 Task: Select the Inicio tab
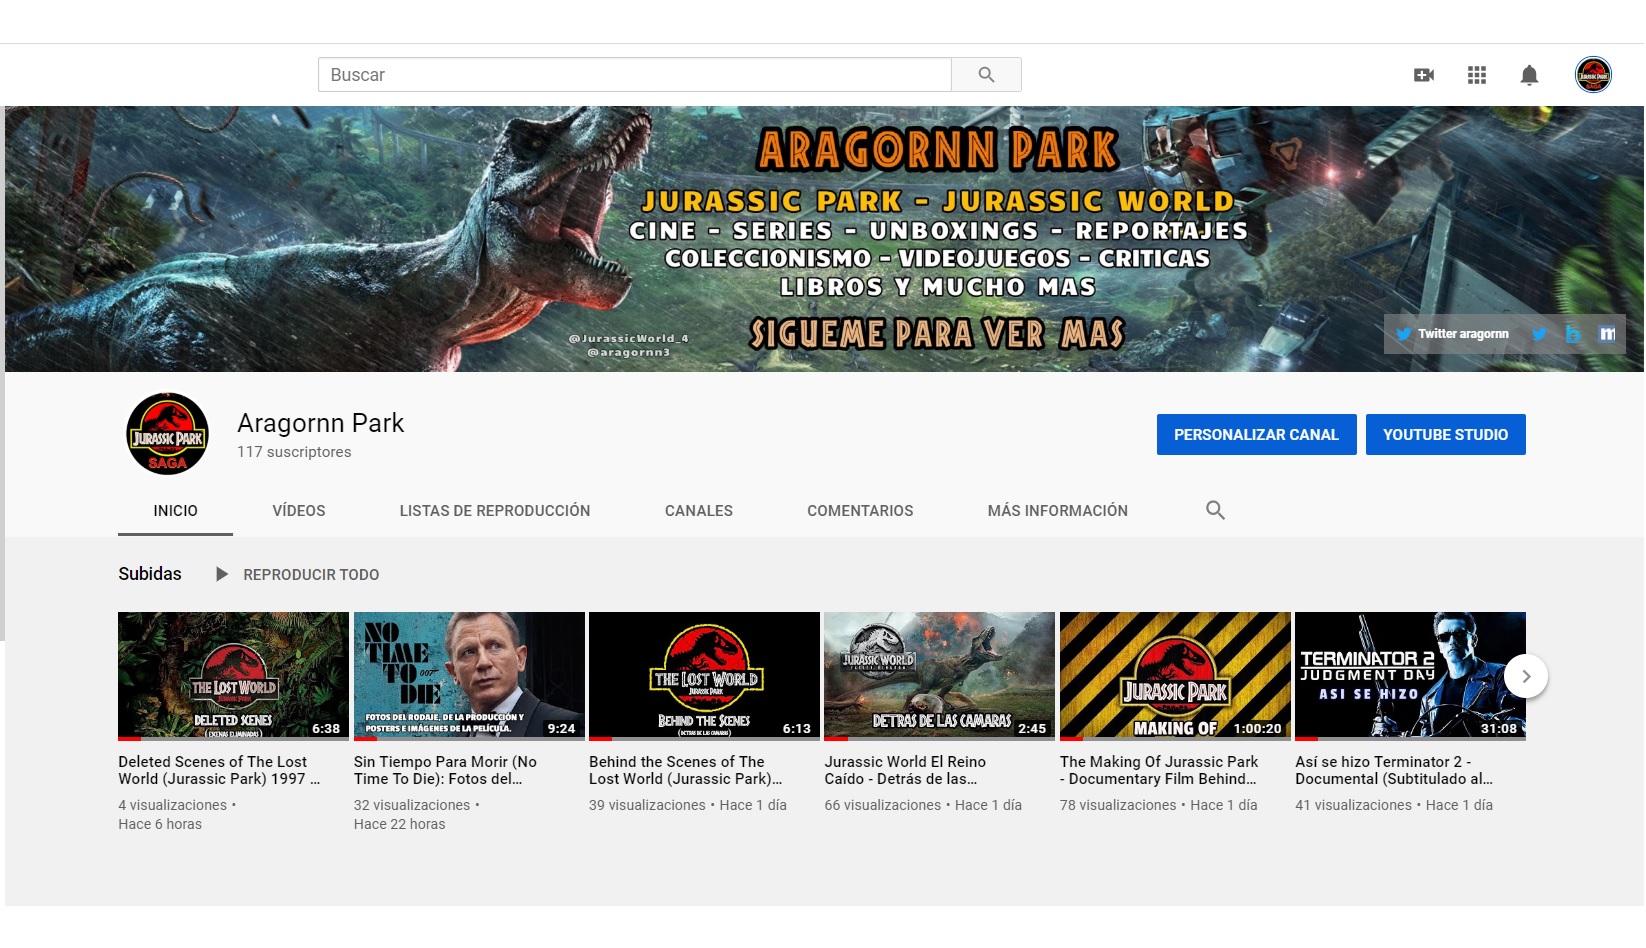175,511
